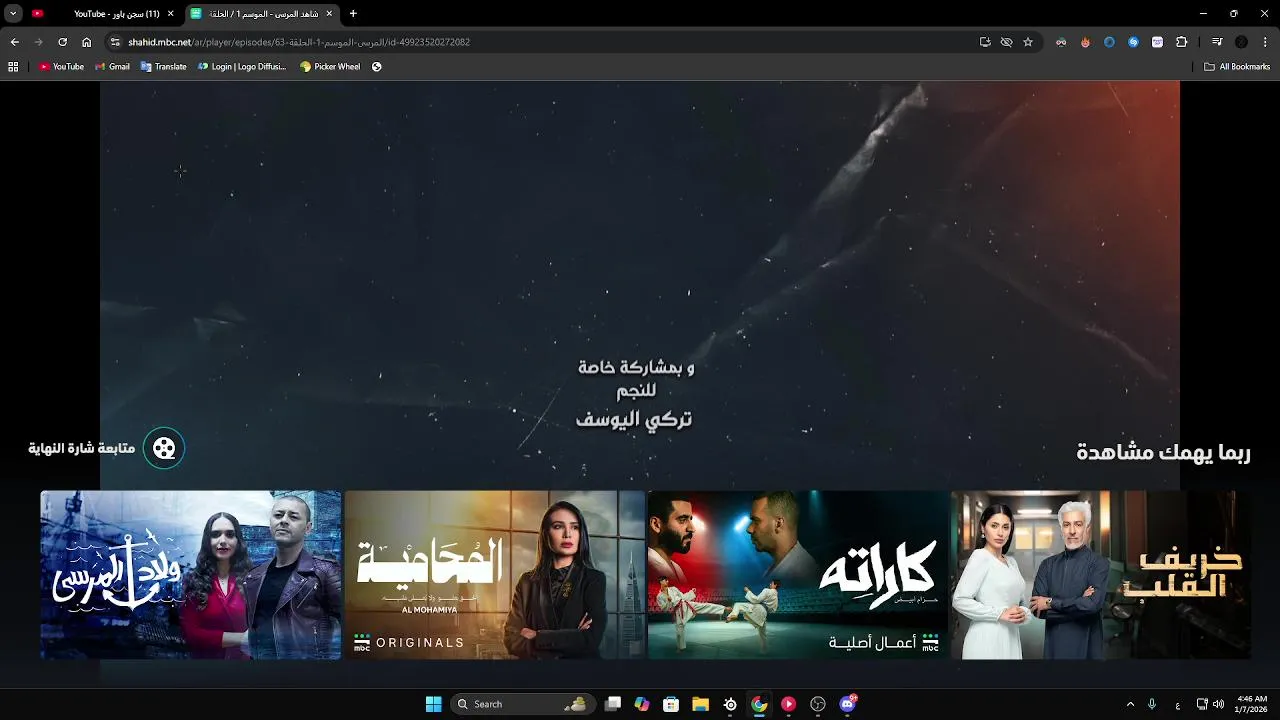Bookmark this page with star icon
This screenshot has height=720, width=1280.
pyautogui.click(x=1027, y=42)
